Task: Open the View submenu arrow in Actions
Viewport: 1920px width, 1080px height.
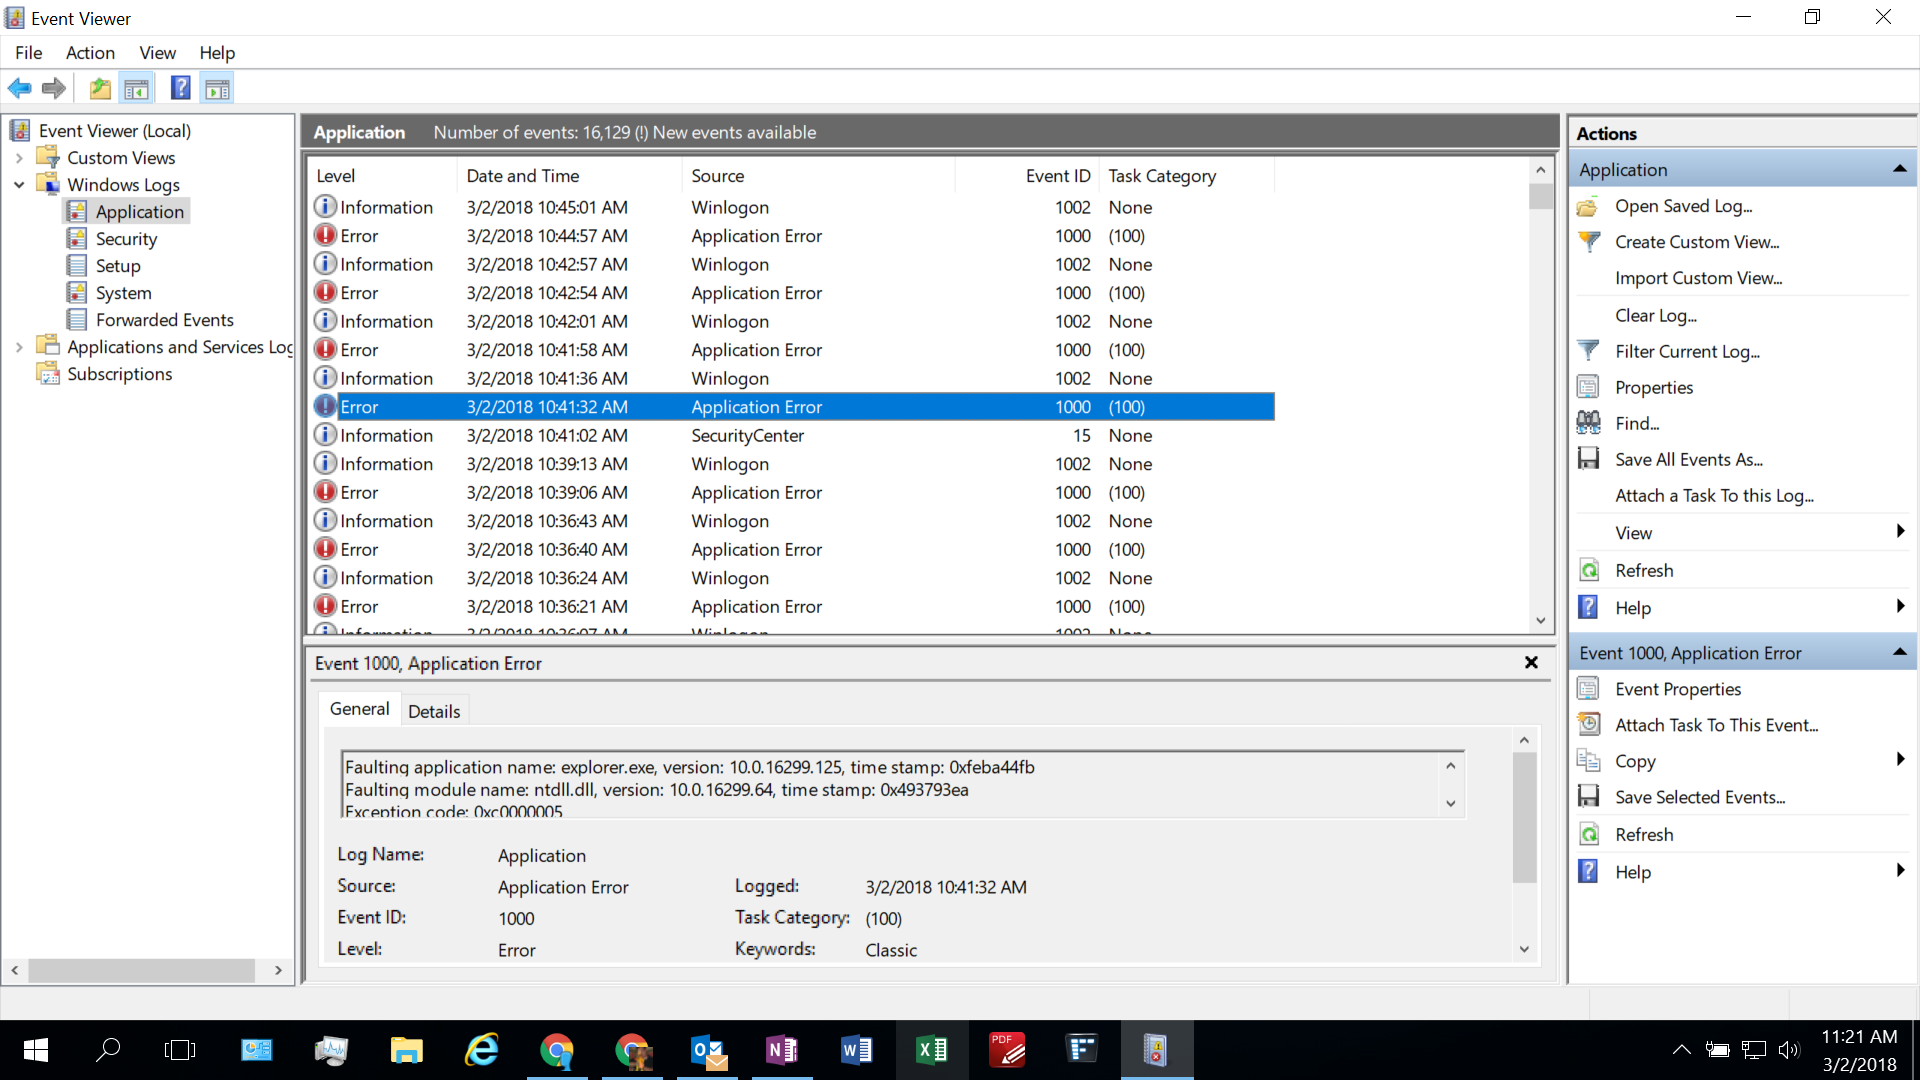Action: pos(1900,532)
